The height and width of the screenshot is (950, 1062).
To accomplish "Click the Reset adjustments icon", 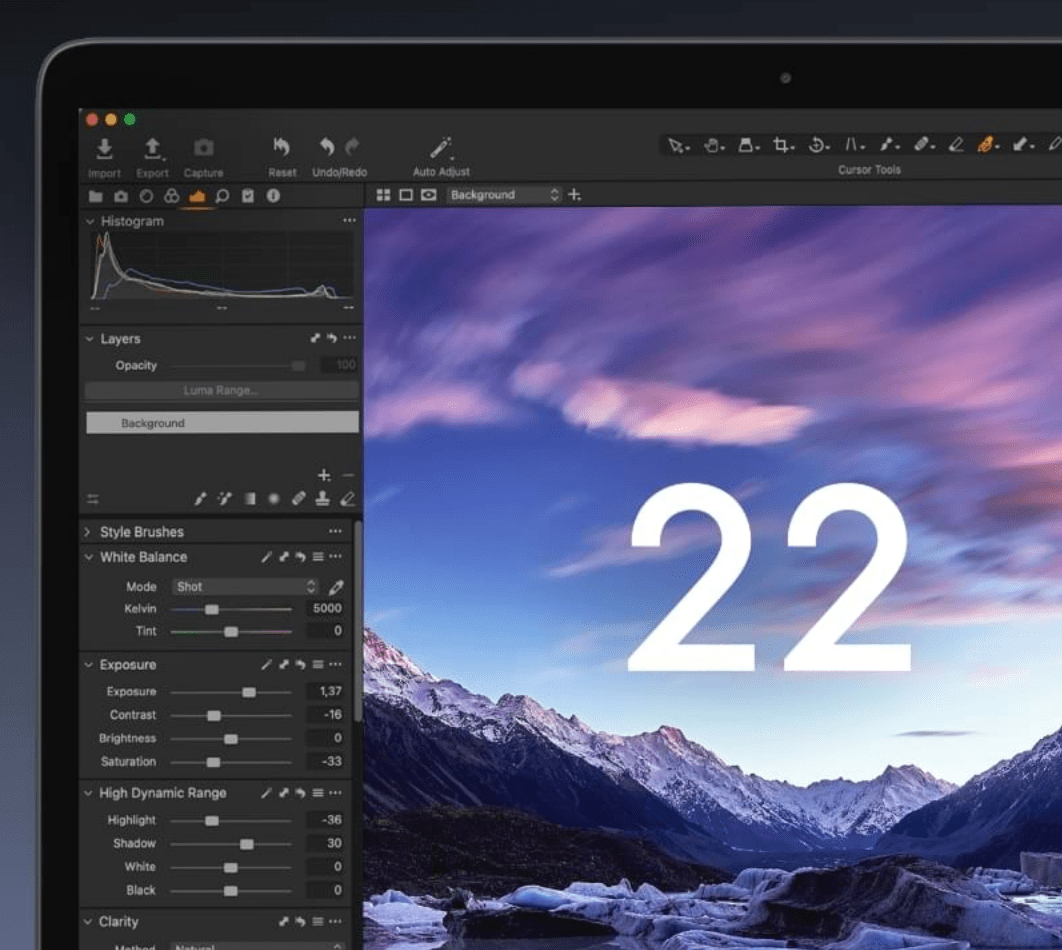I will coord(282,147).
